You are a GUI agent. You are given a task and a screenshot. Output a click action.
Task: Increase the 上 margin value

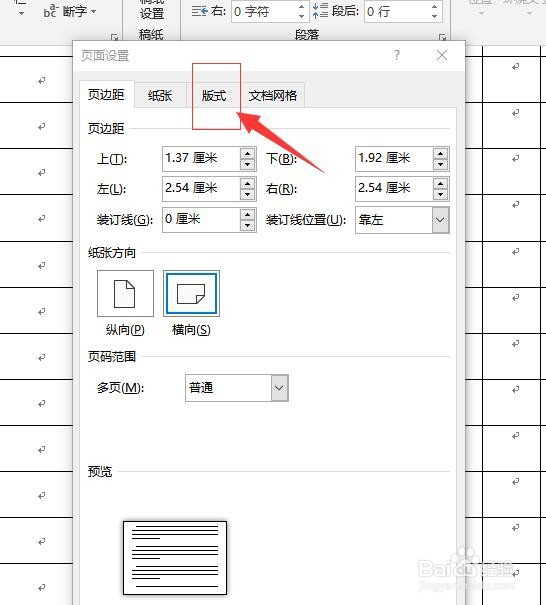click(247, 153)
